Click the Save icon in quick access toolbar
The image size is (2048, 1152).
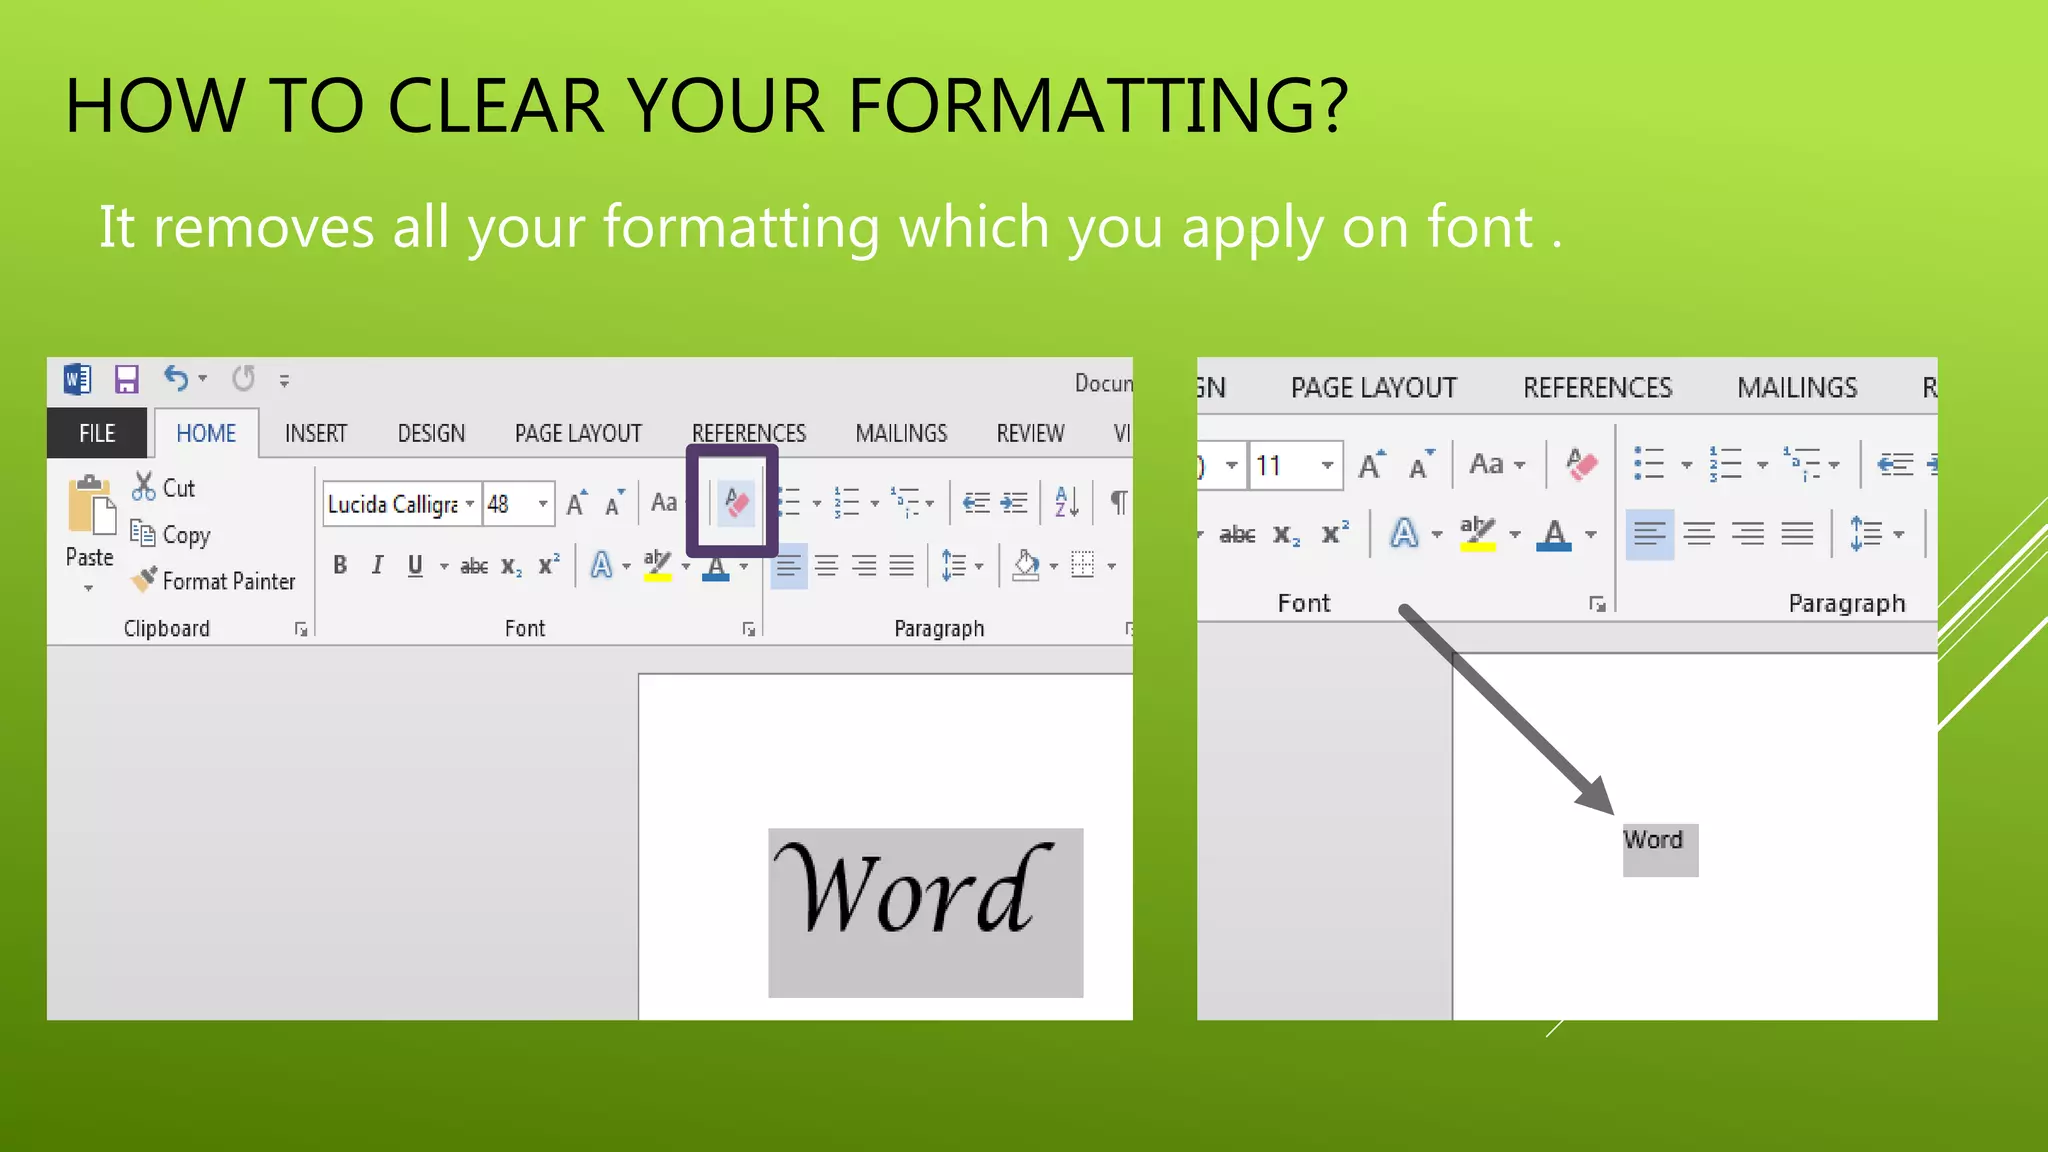[x=126, y=380]
